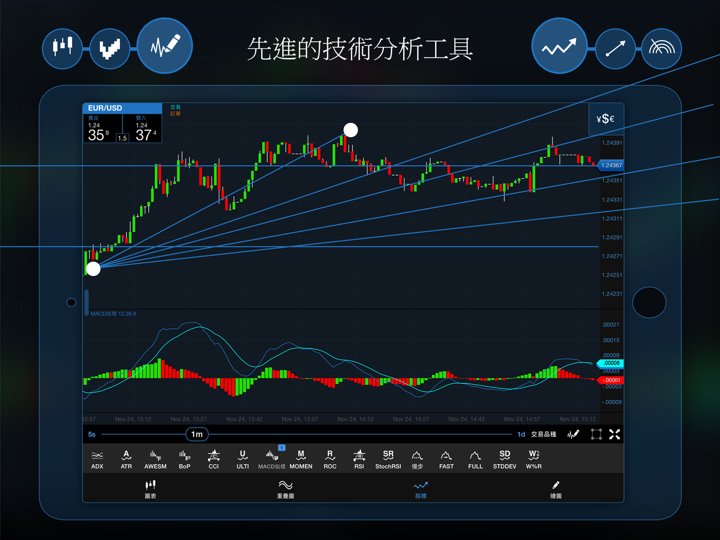The height and width of the screenshot is (540, 720).
Task: Add the StochRSI indicator
Action: tap(388, 459)
